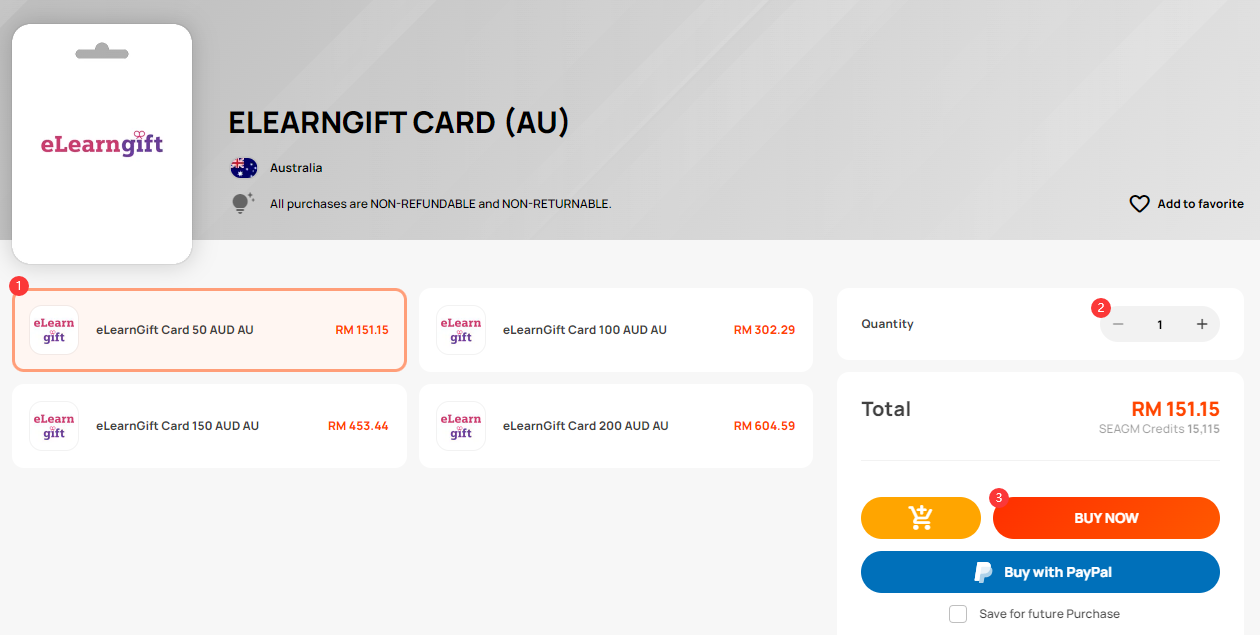Click the eLearnGift logo on 100 AUD card
This screenshot has width=1260, height=635.
pyautogui.click(x=461, y=330)
